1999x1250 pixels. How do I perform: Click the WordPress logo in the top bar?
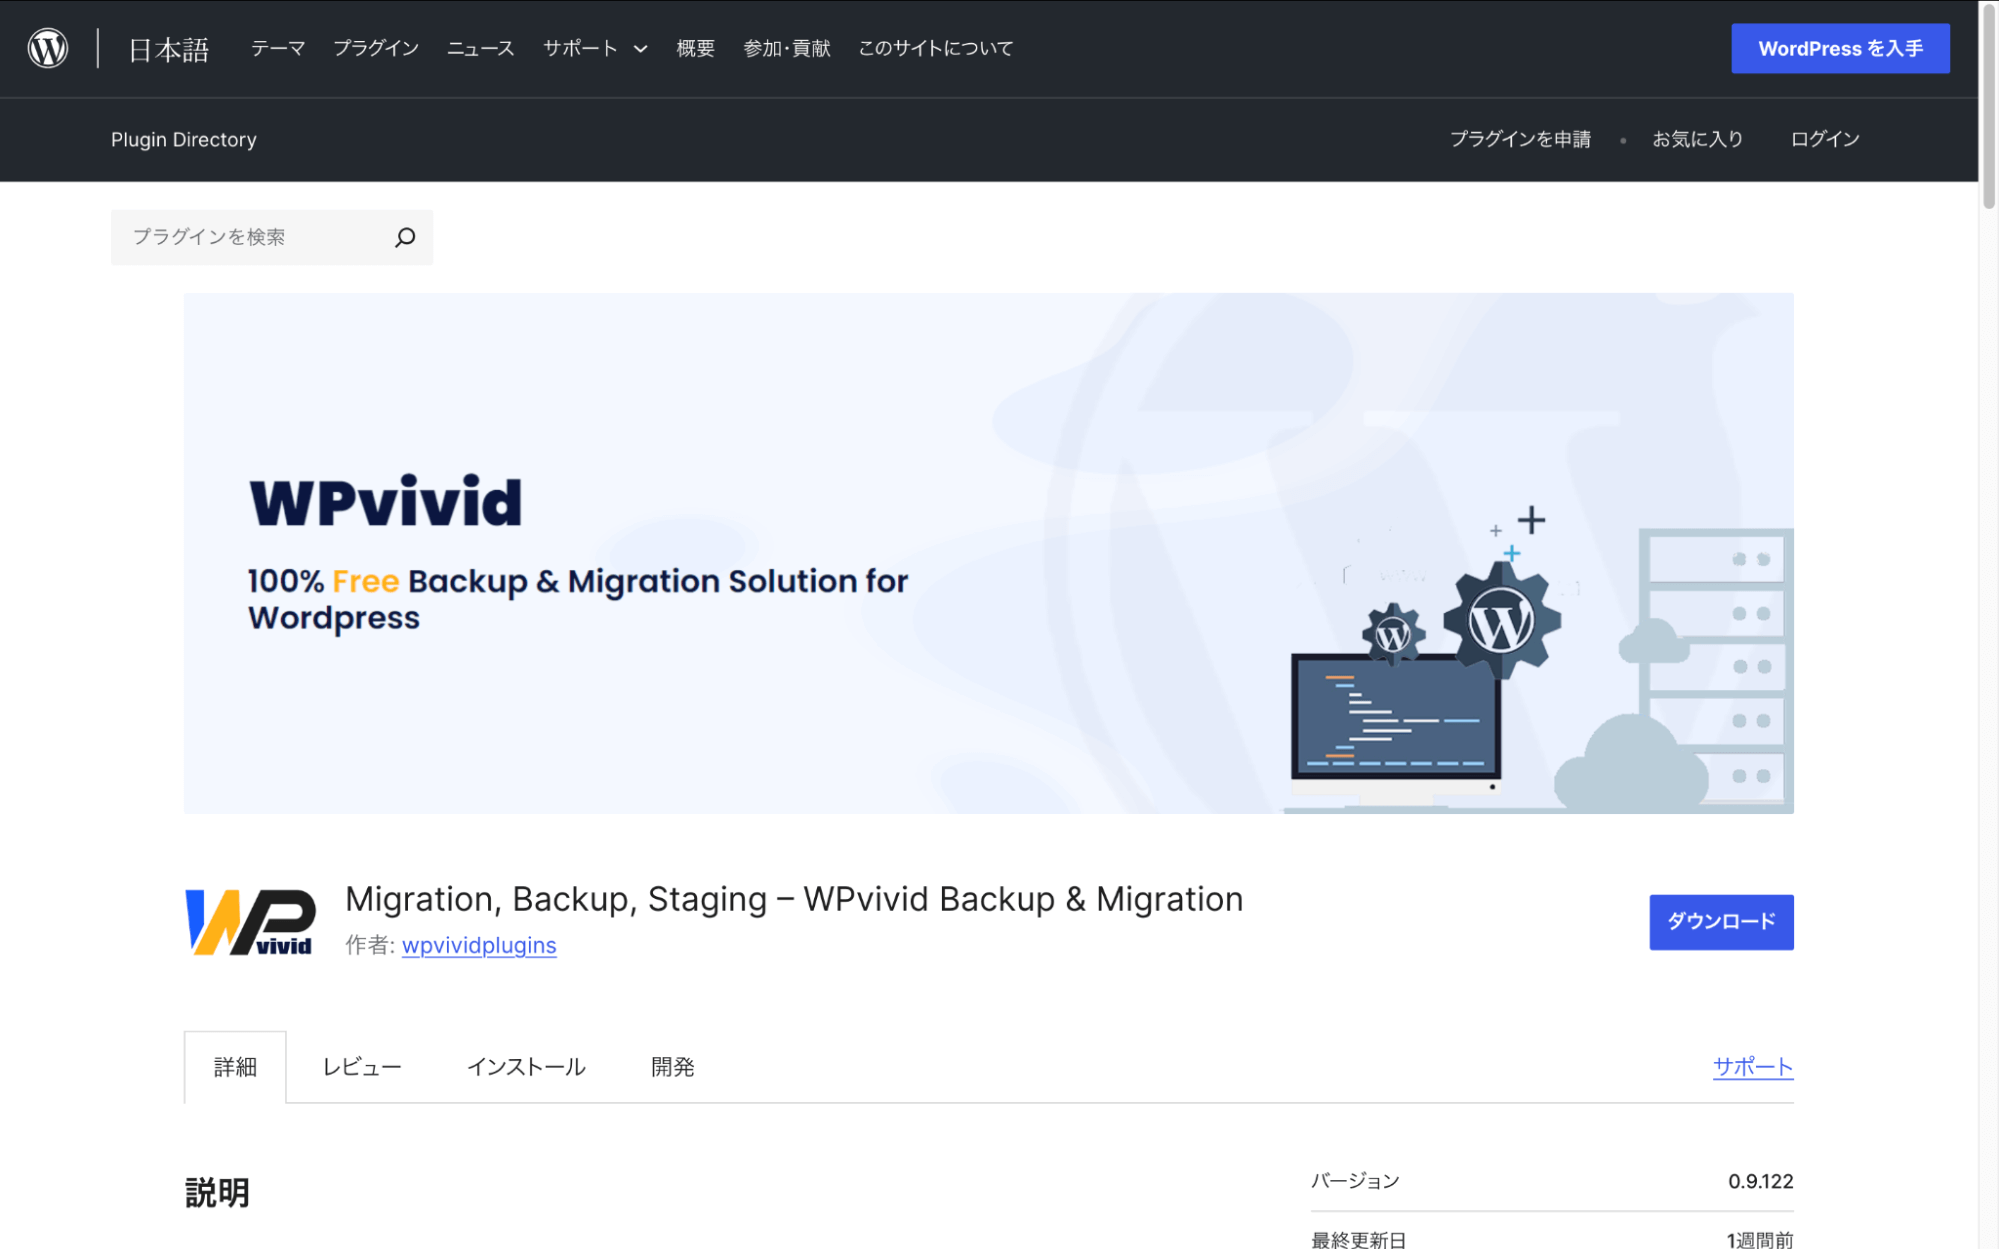coord(48,47)
